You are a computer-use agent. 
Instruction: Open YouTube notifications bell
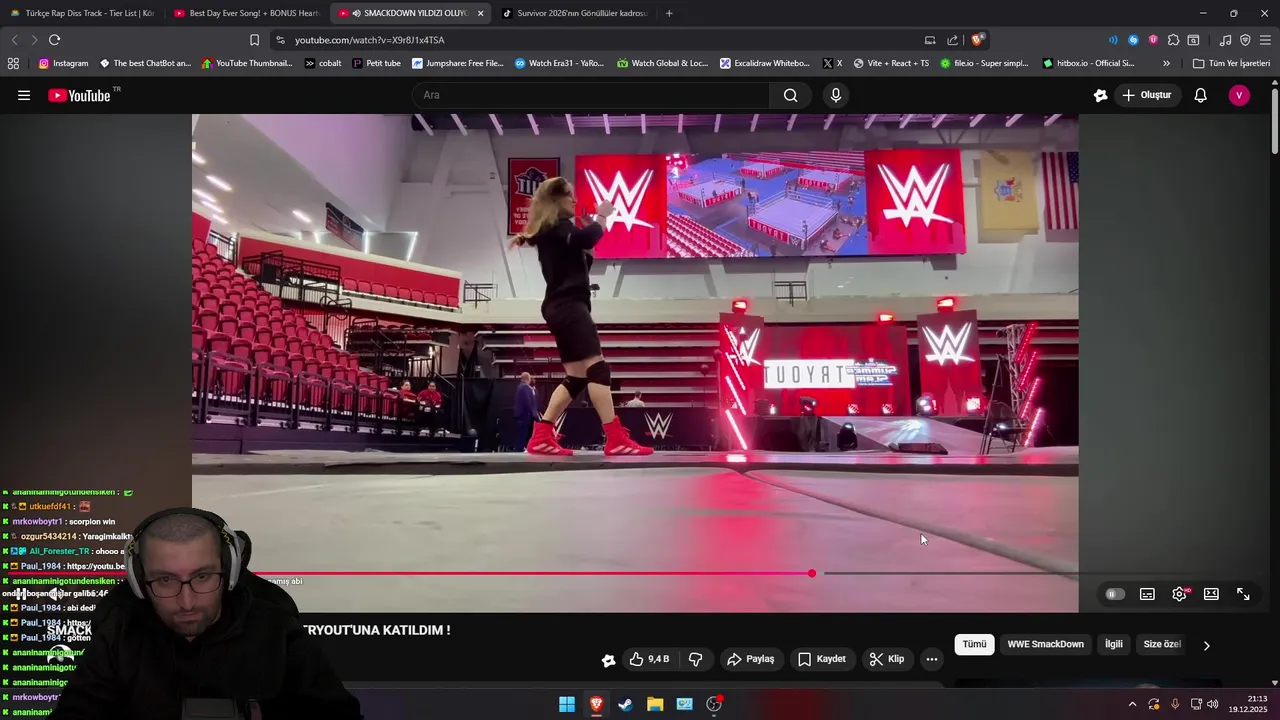(x=1201, y=95)
